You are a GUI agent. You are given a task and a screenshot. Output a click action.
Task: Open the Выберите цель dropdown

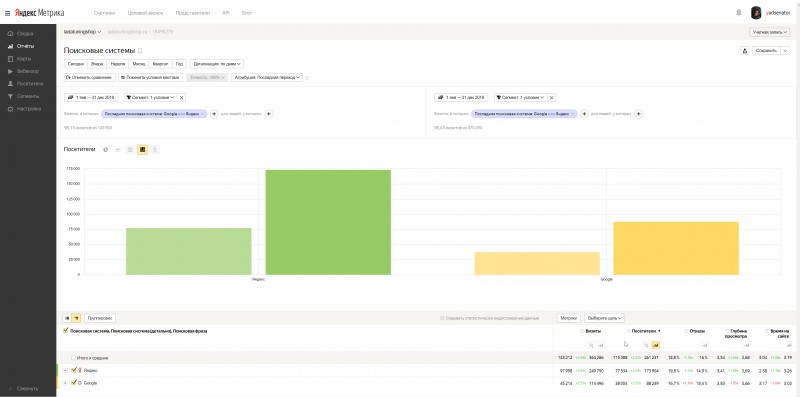tap(605, 318)
